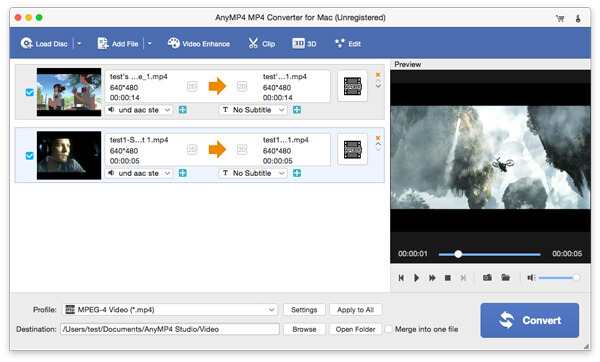This screenshot has width=600, height=362.
Task: Click the register key icon
Action: (x=578, y=18)
